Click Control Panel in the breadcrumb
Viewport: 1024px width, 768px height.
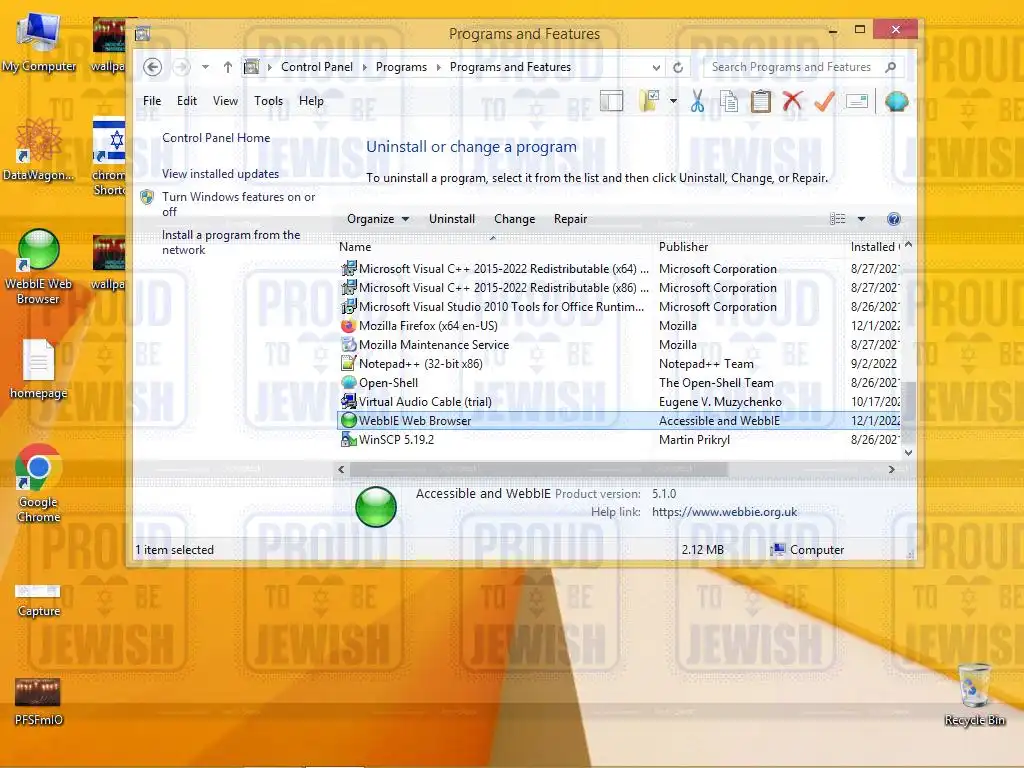pos(317,67)
